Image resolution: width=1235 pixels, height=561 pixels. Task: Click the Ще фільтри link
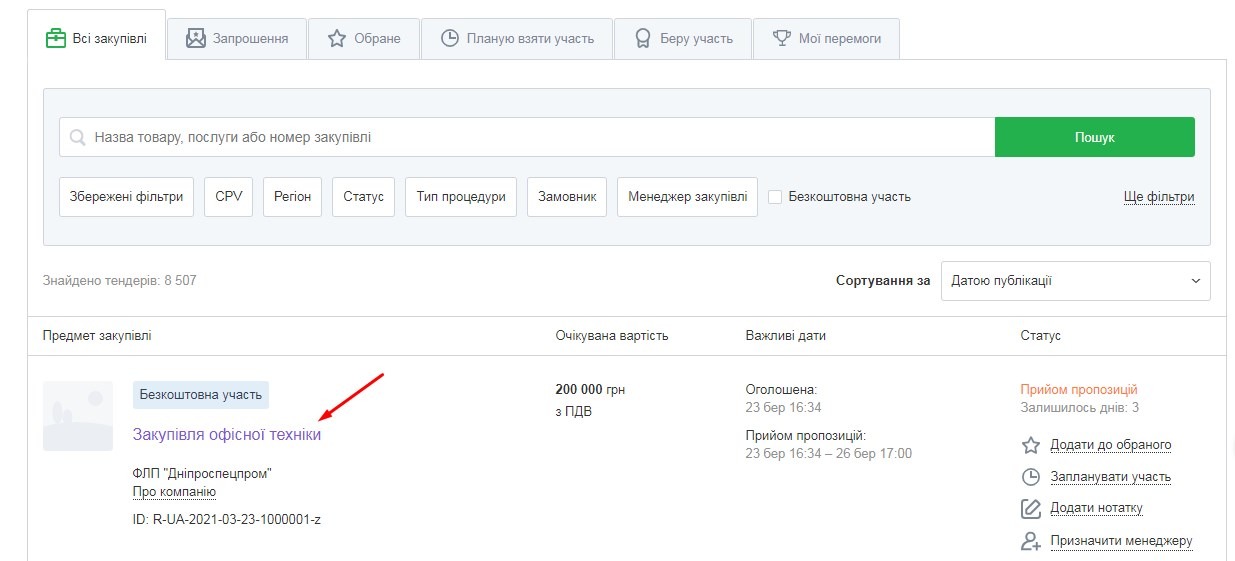1159,197
